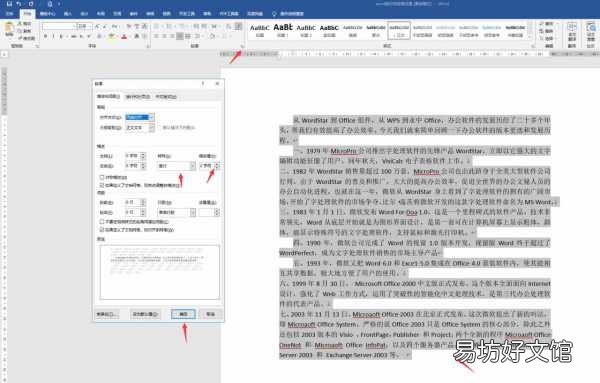This screenshot has height=383, width=600.
Task: Click the Italic button in the Font group
Action: (53, 36)
